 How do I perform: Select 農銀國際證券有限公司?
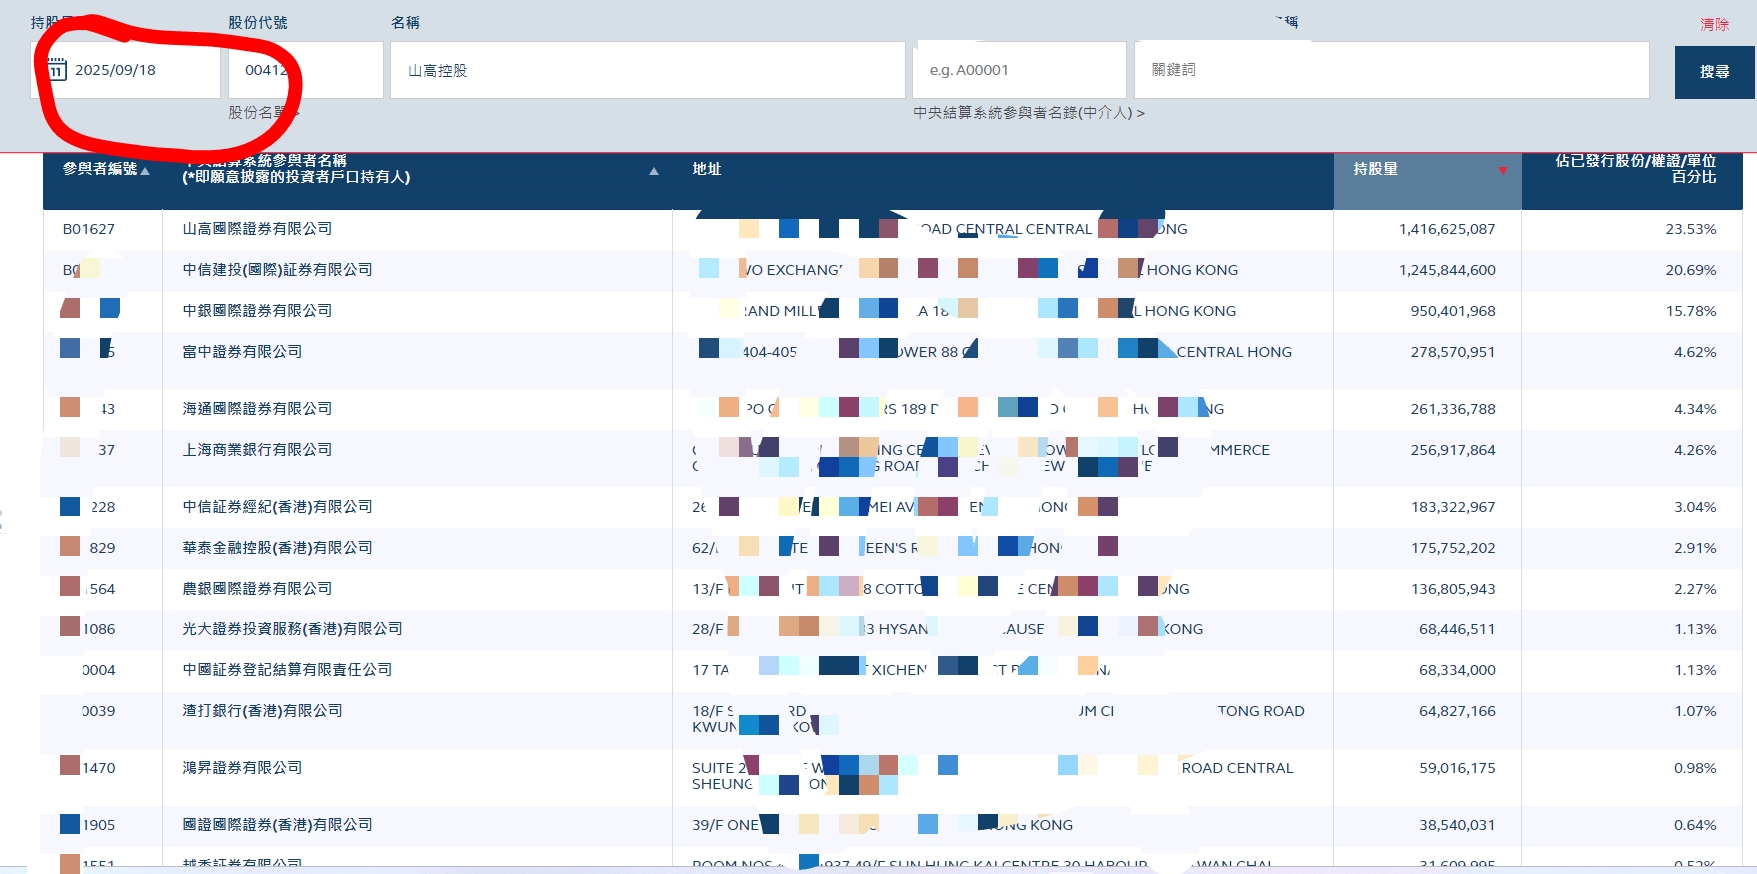click(257, 589)
